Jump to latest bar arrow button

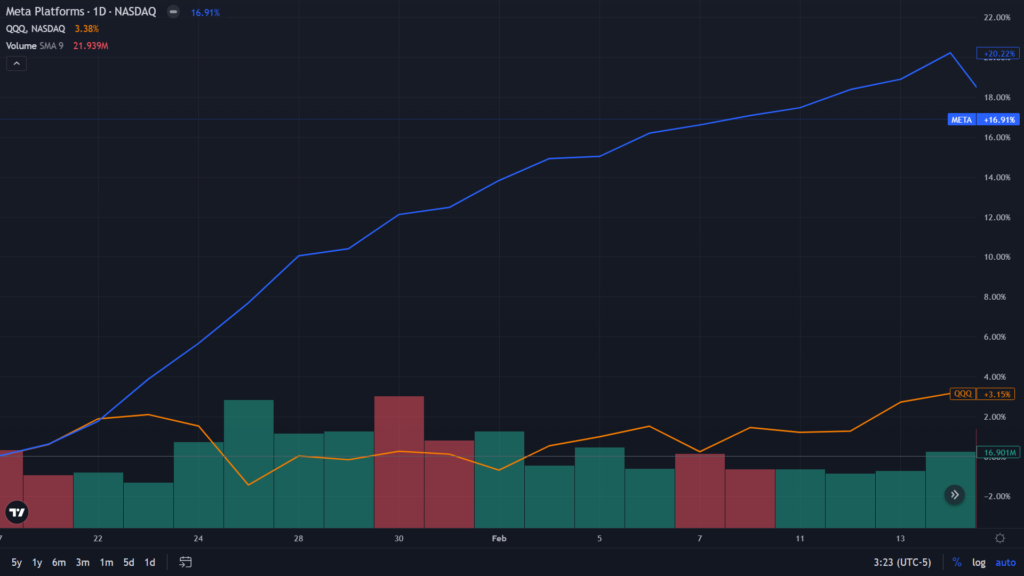click(x=955, y=495)
